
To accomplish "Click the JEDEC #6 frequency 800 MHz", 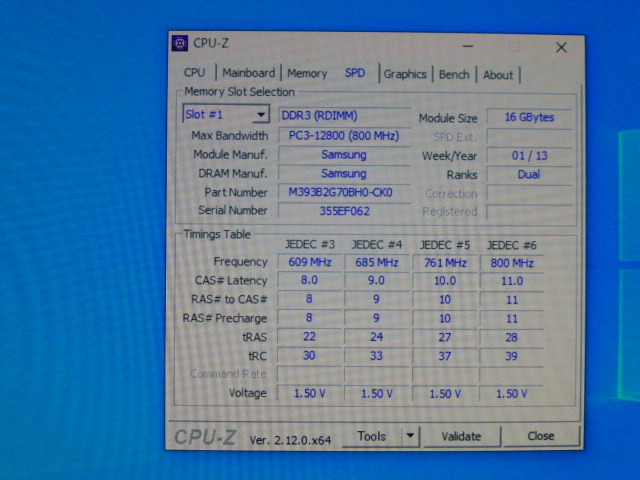I will [x=512, y=263].
